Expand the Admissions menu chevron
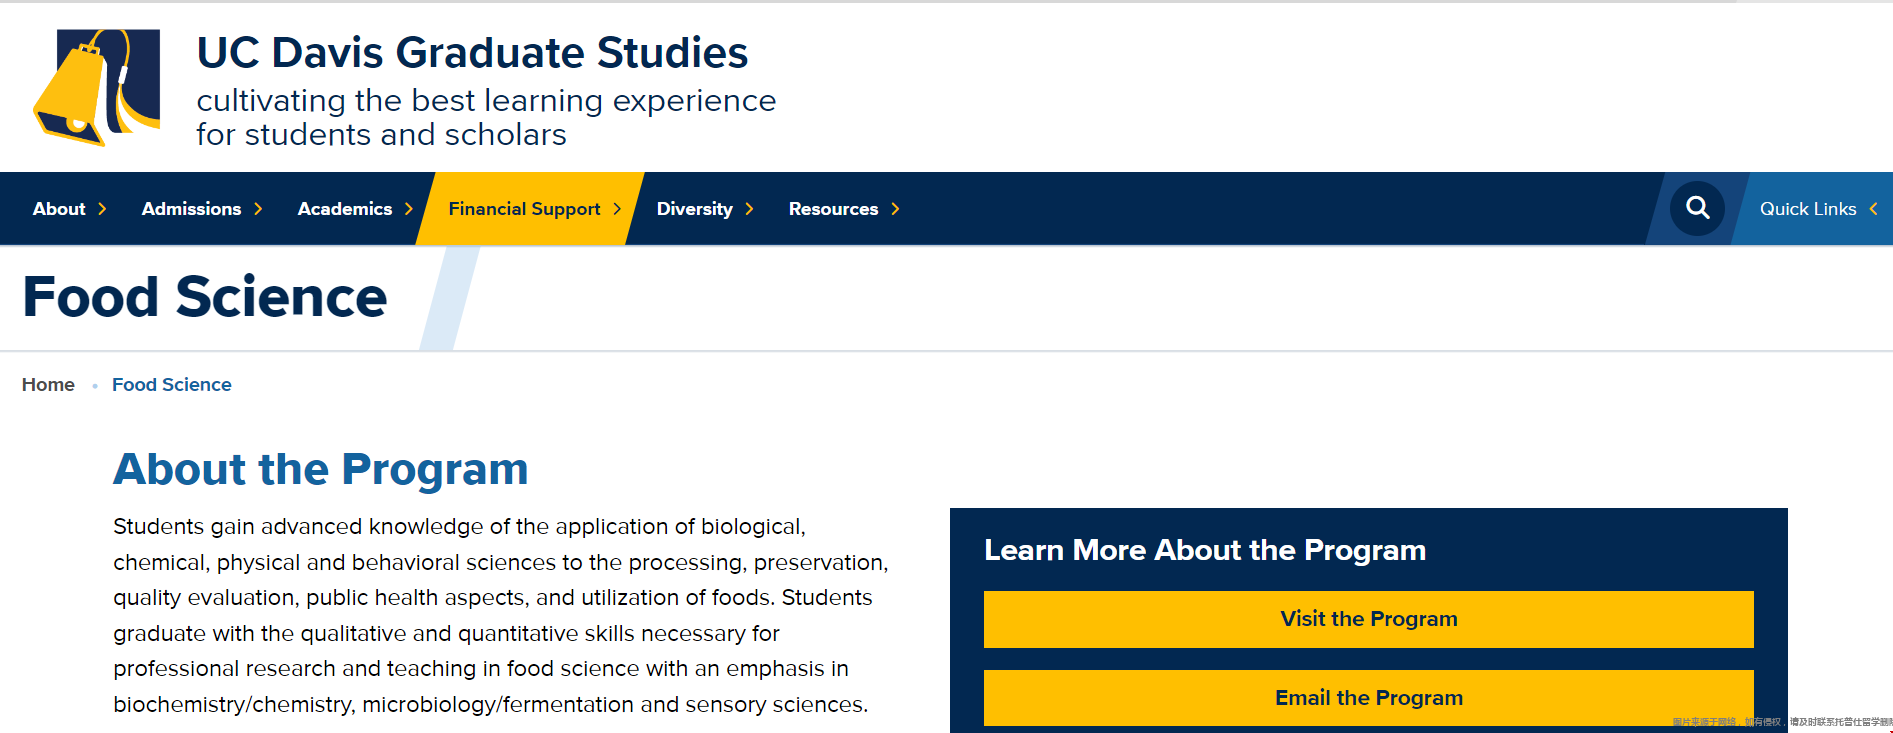 point(258,209)
